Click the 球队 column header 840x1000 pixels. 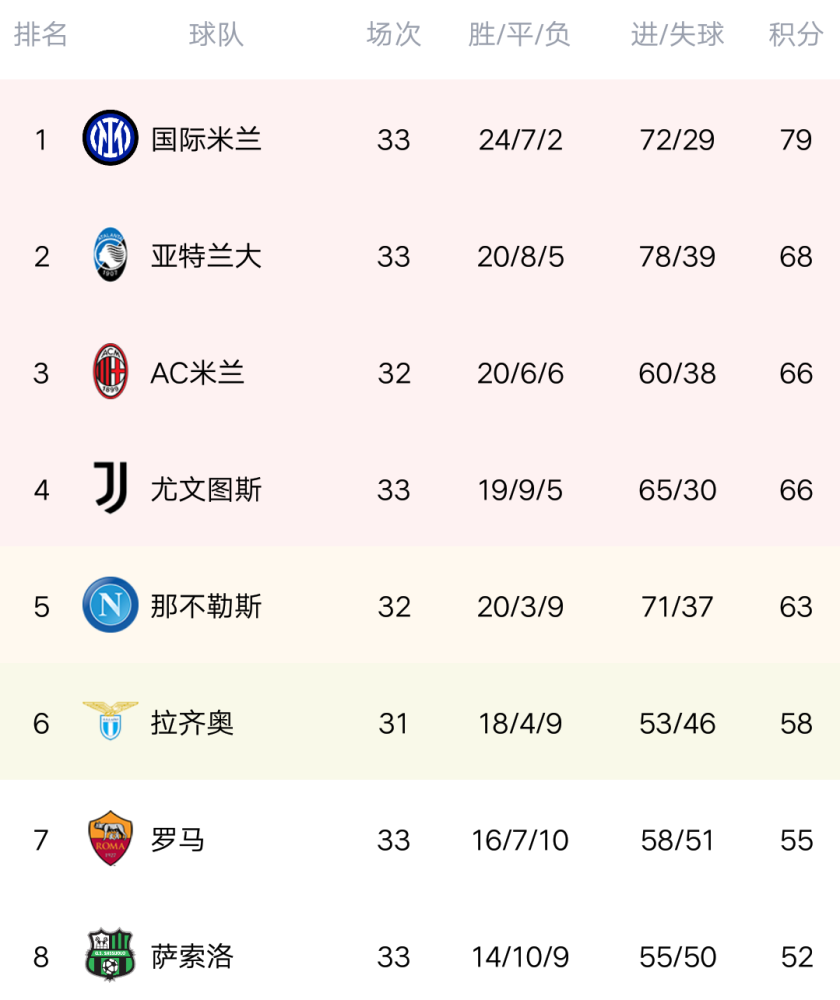click(x=216, y=35)
